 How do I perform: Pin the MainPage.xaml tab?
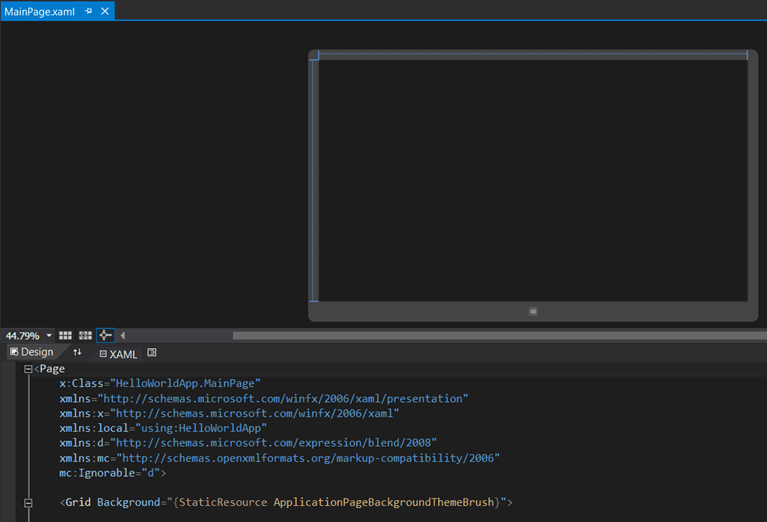point(89,11)
